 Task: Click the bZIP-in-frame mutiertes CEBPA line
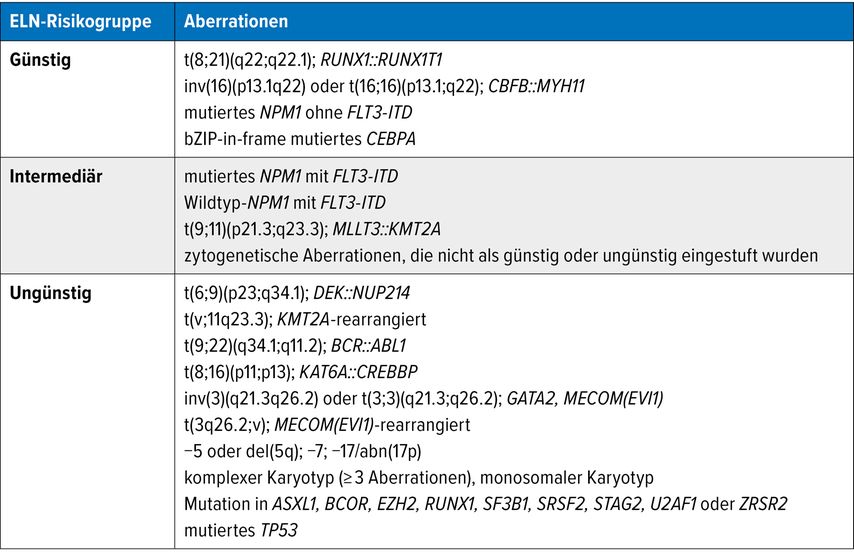click(300, 138)
